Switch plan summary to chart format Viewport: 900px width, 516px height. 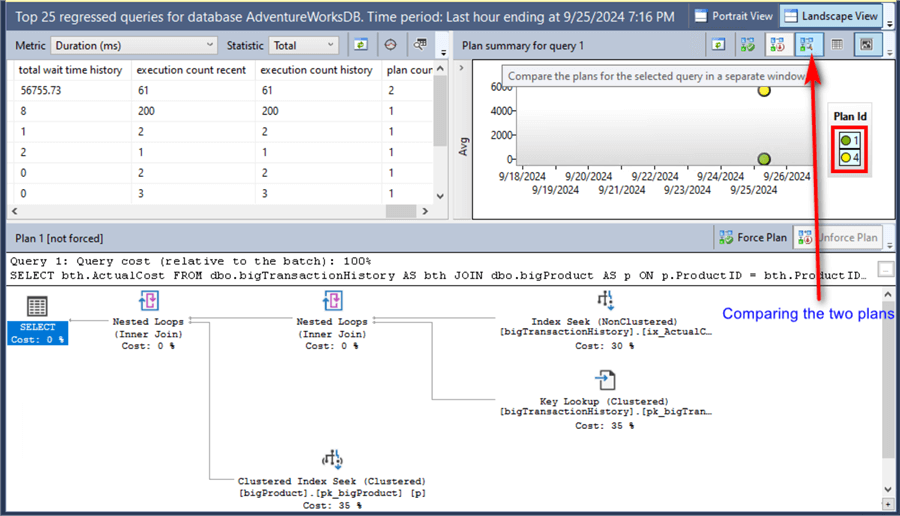coord(867,45)
